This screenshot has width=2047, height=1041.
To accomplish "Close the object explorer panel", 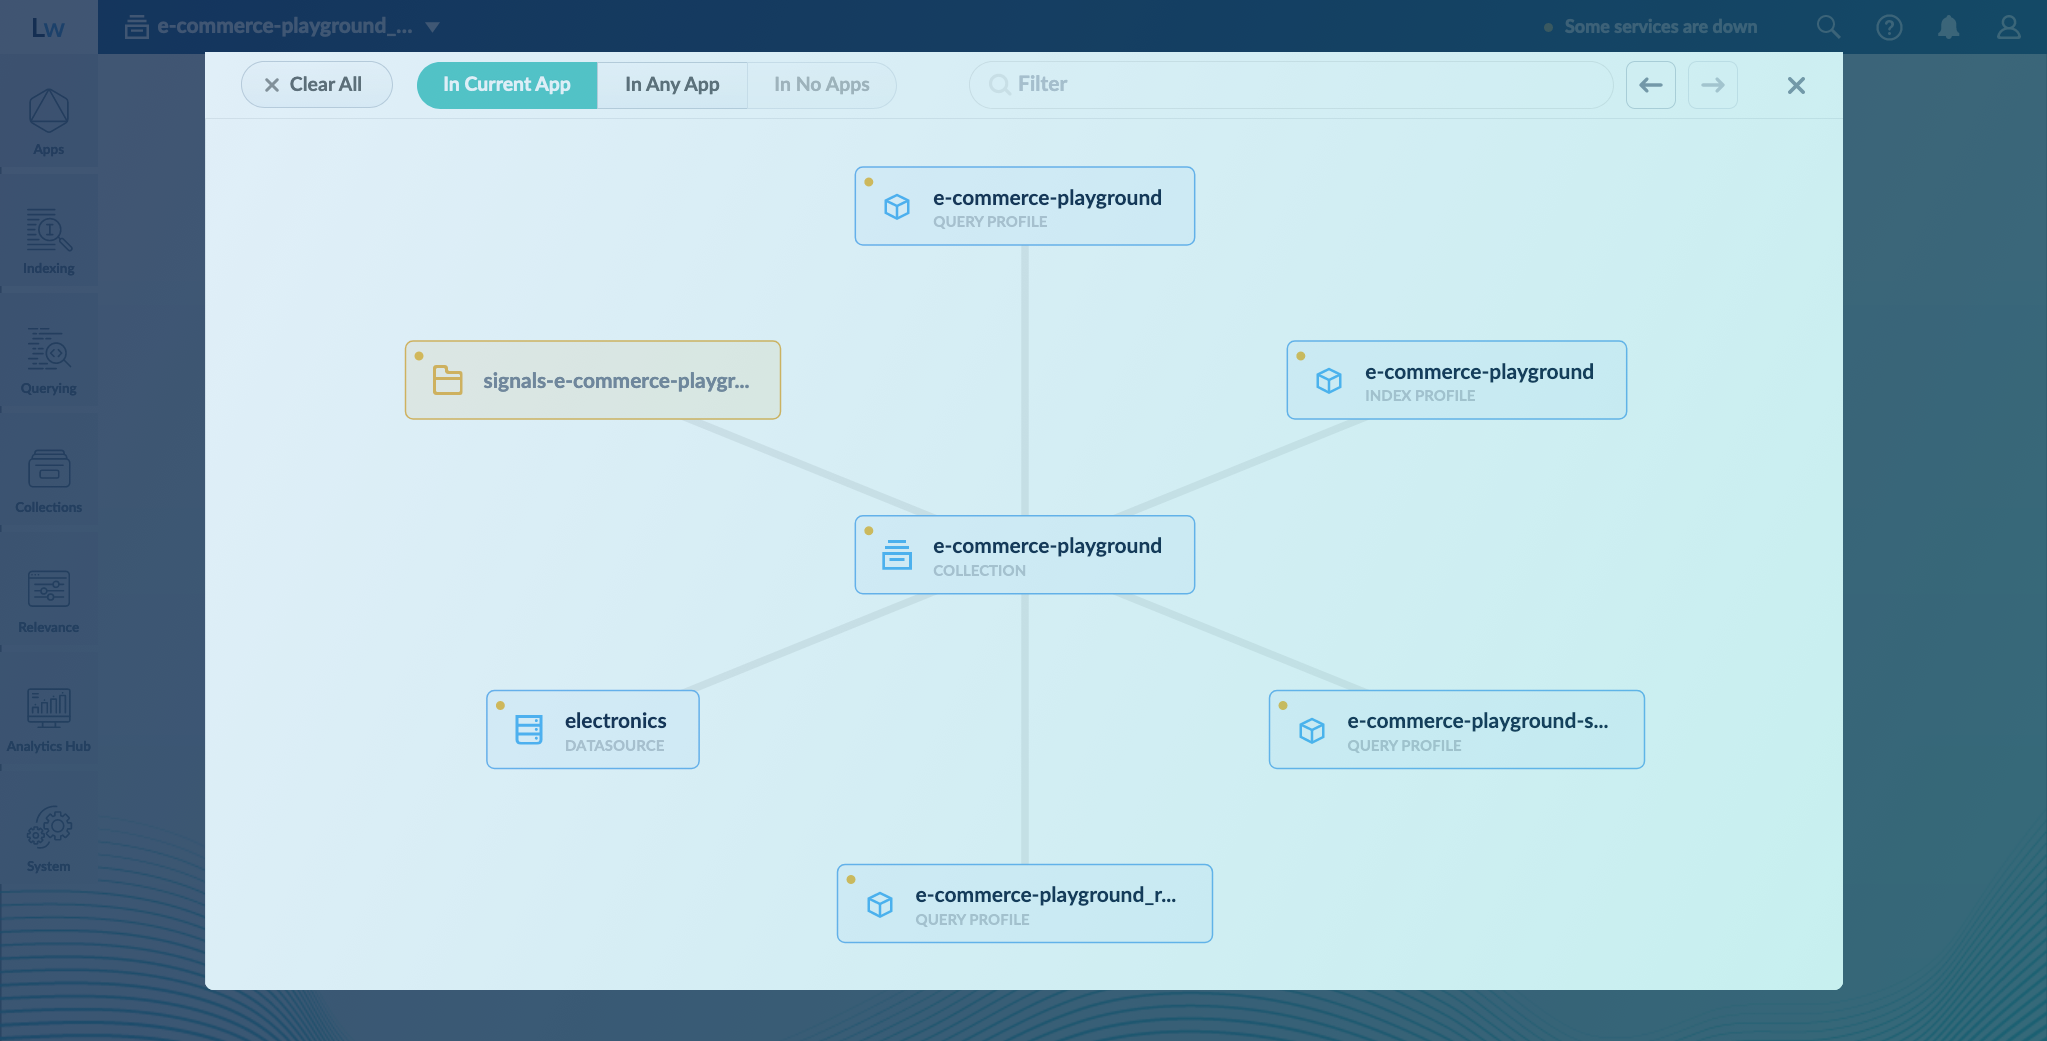I will 1796,86.
